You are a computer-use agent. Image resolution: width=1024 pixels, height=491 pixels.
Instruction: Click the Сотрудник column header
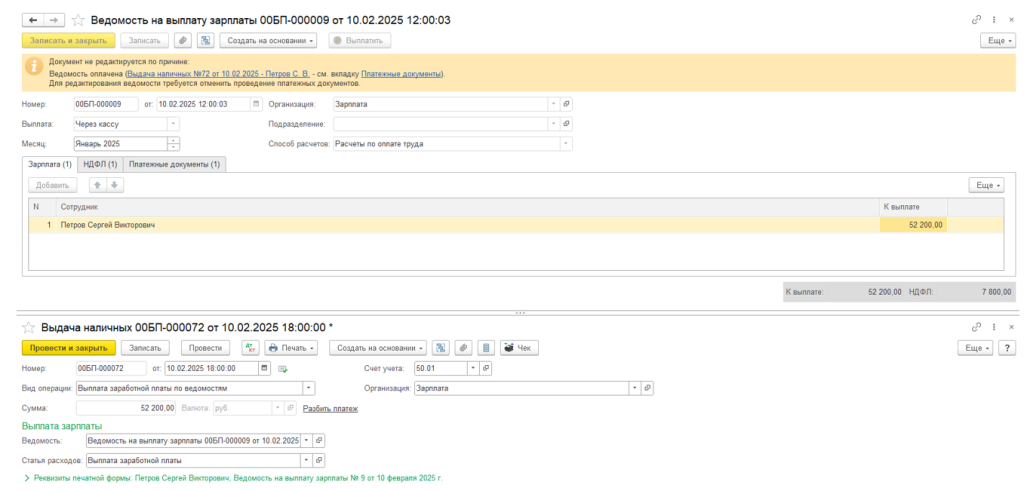[467, 206]
